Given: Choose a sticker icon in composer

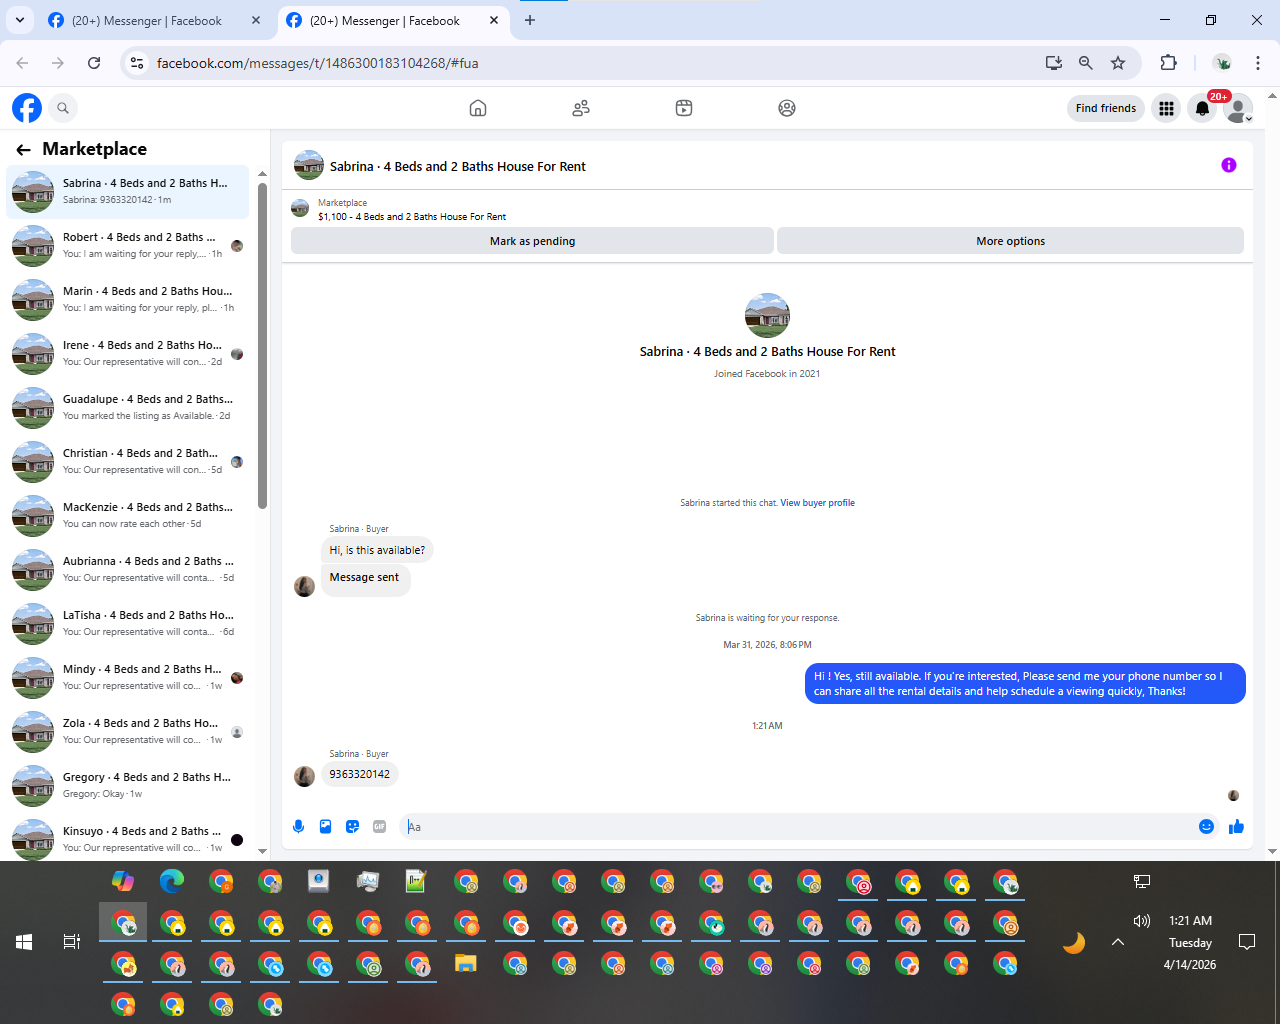Looking at the screenshot, I should [x=352, y=826].
